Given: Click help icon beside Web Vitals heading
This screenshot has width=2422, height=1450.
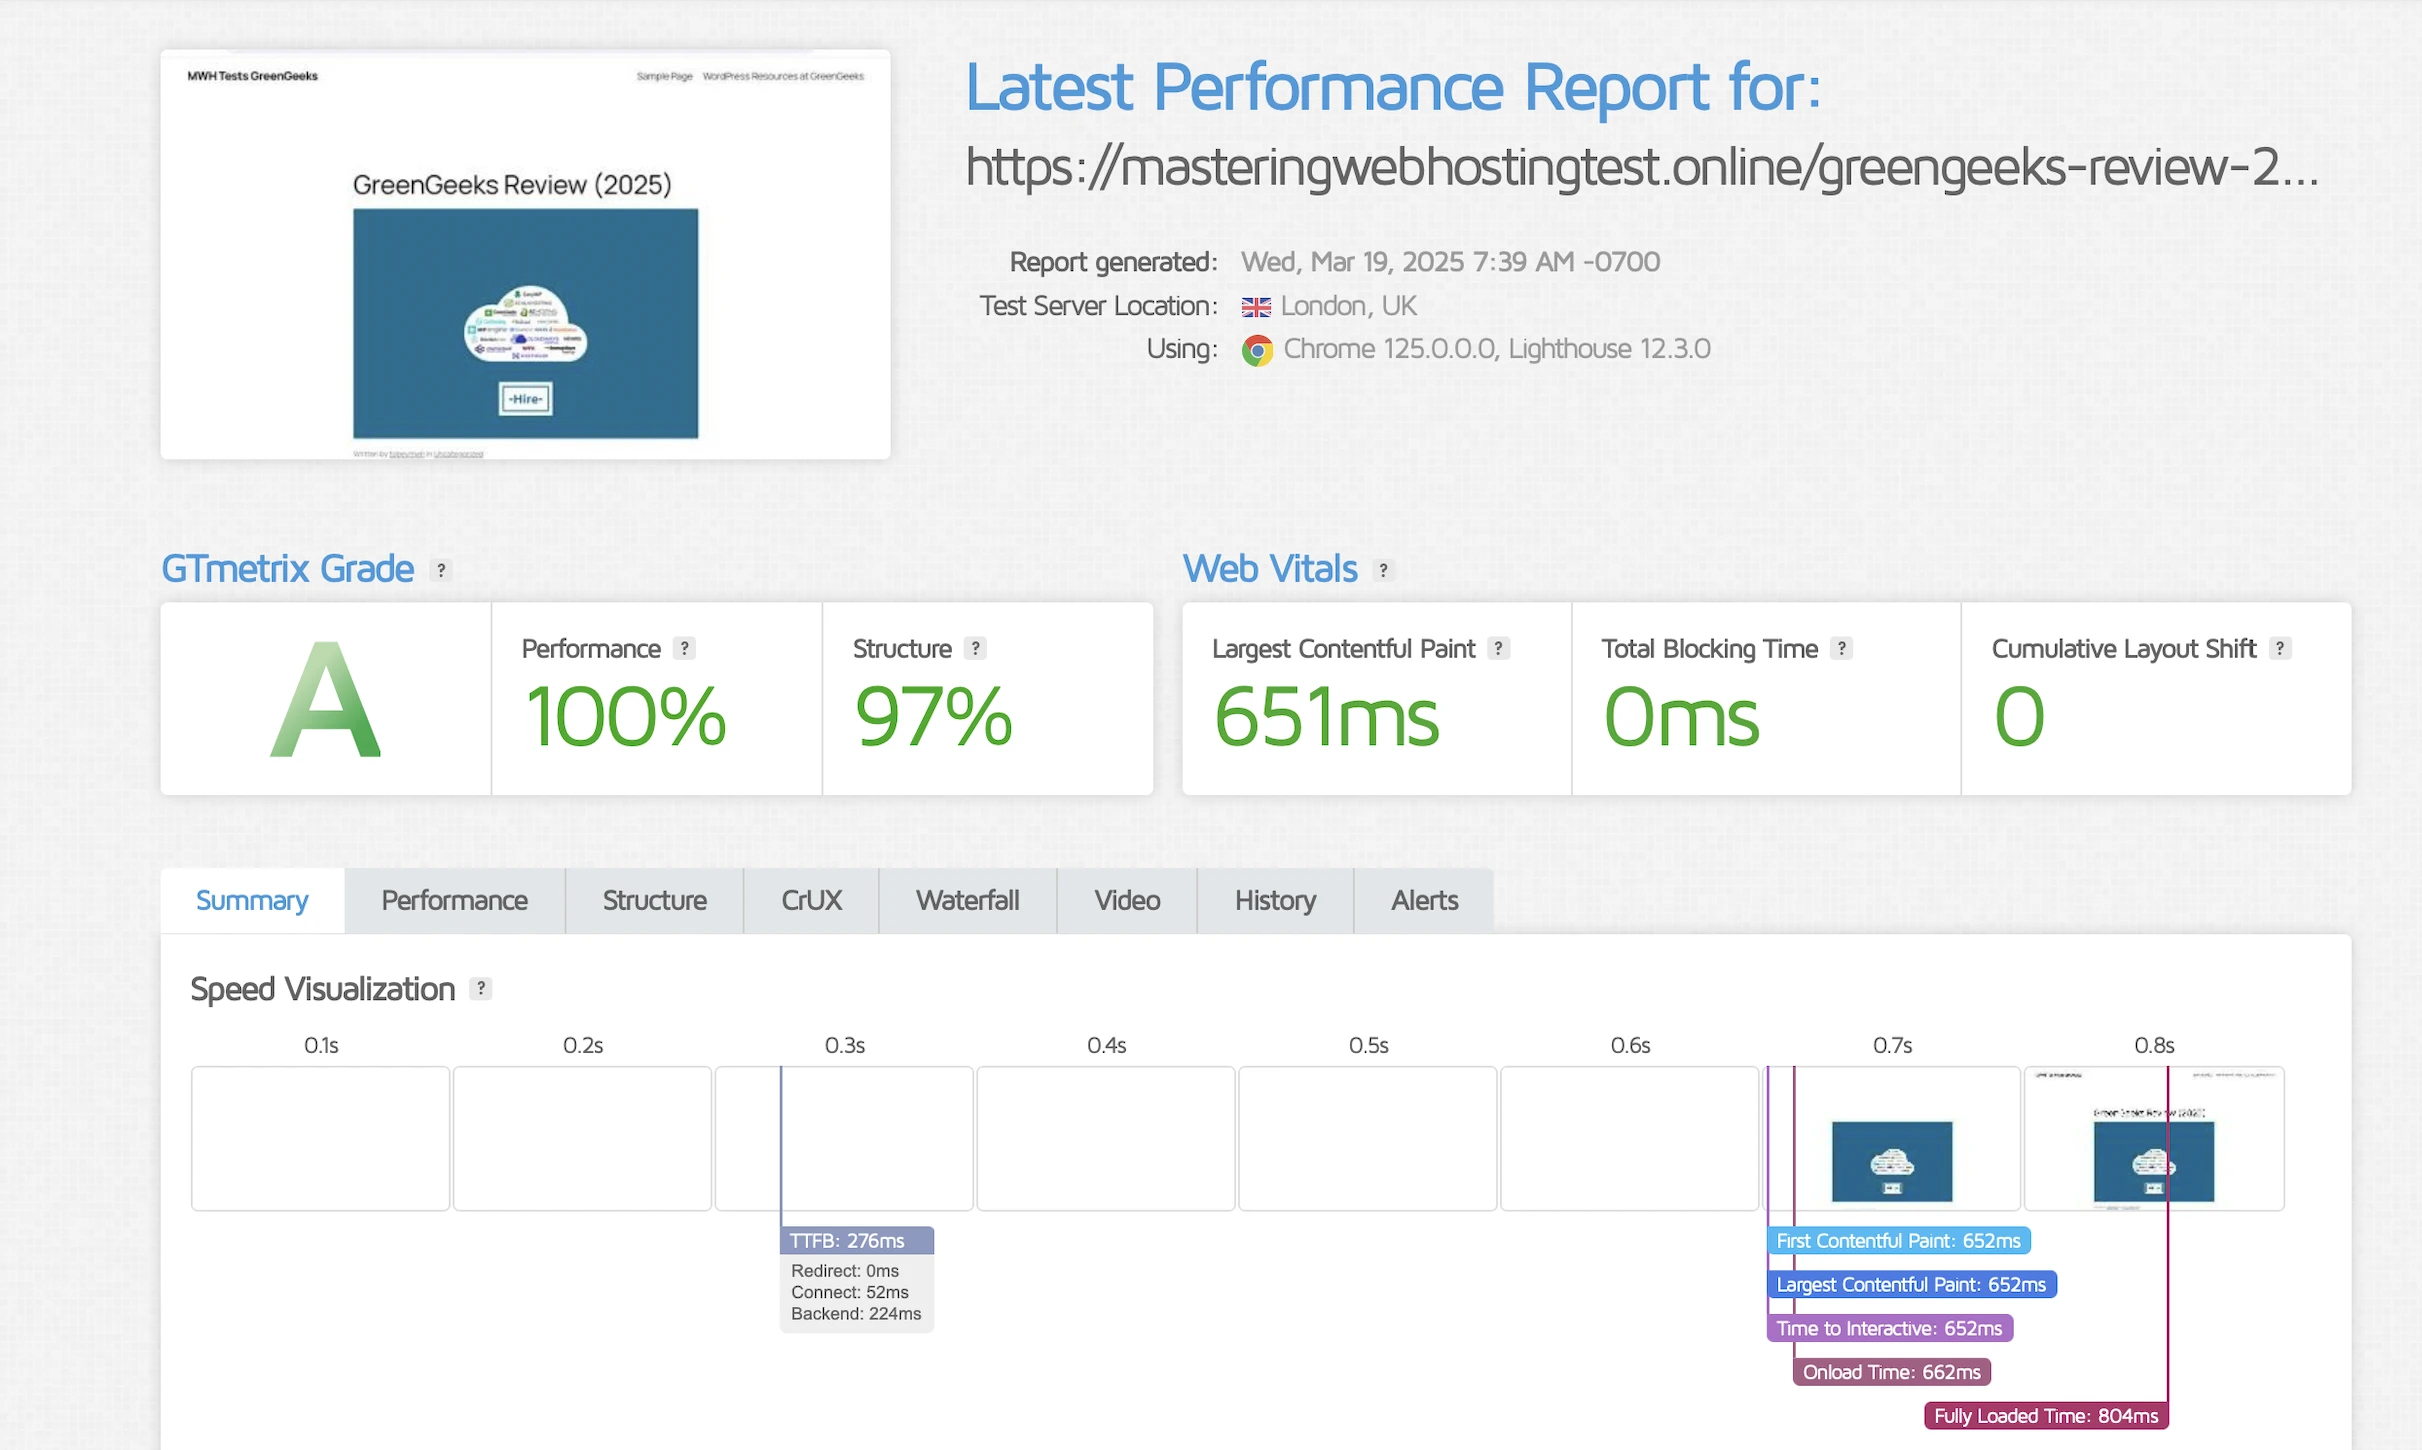Looking at the screenshot, I should pyautogui.click(x=1383, y=570).
